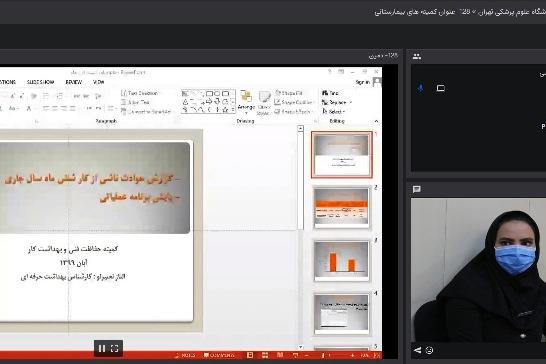The image size is (546, 364).
Task: Toggle the screen share icon beside microphone
Action: tap(440, 88)
